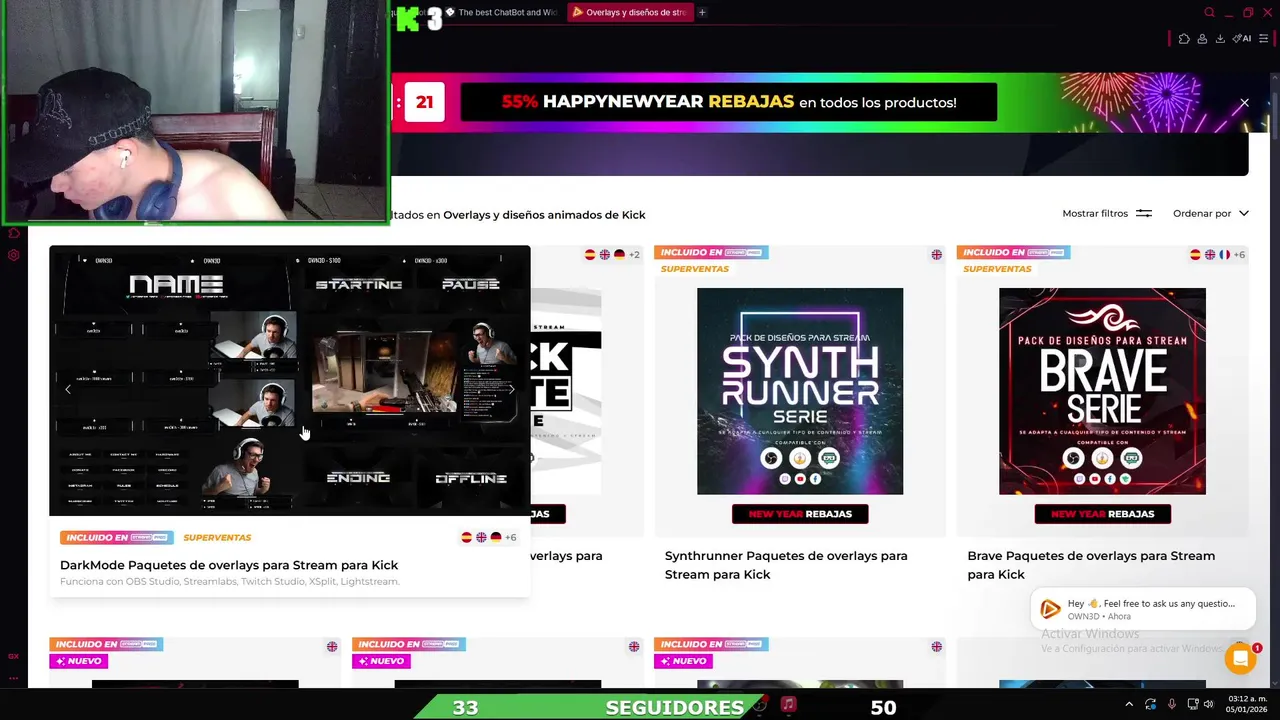Viewport: 1280px width, 720px height.
Task: Click the music note icon on the taskbar
Action: [788, 705]
